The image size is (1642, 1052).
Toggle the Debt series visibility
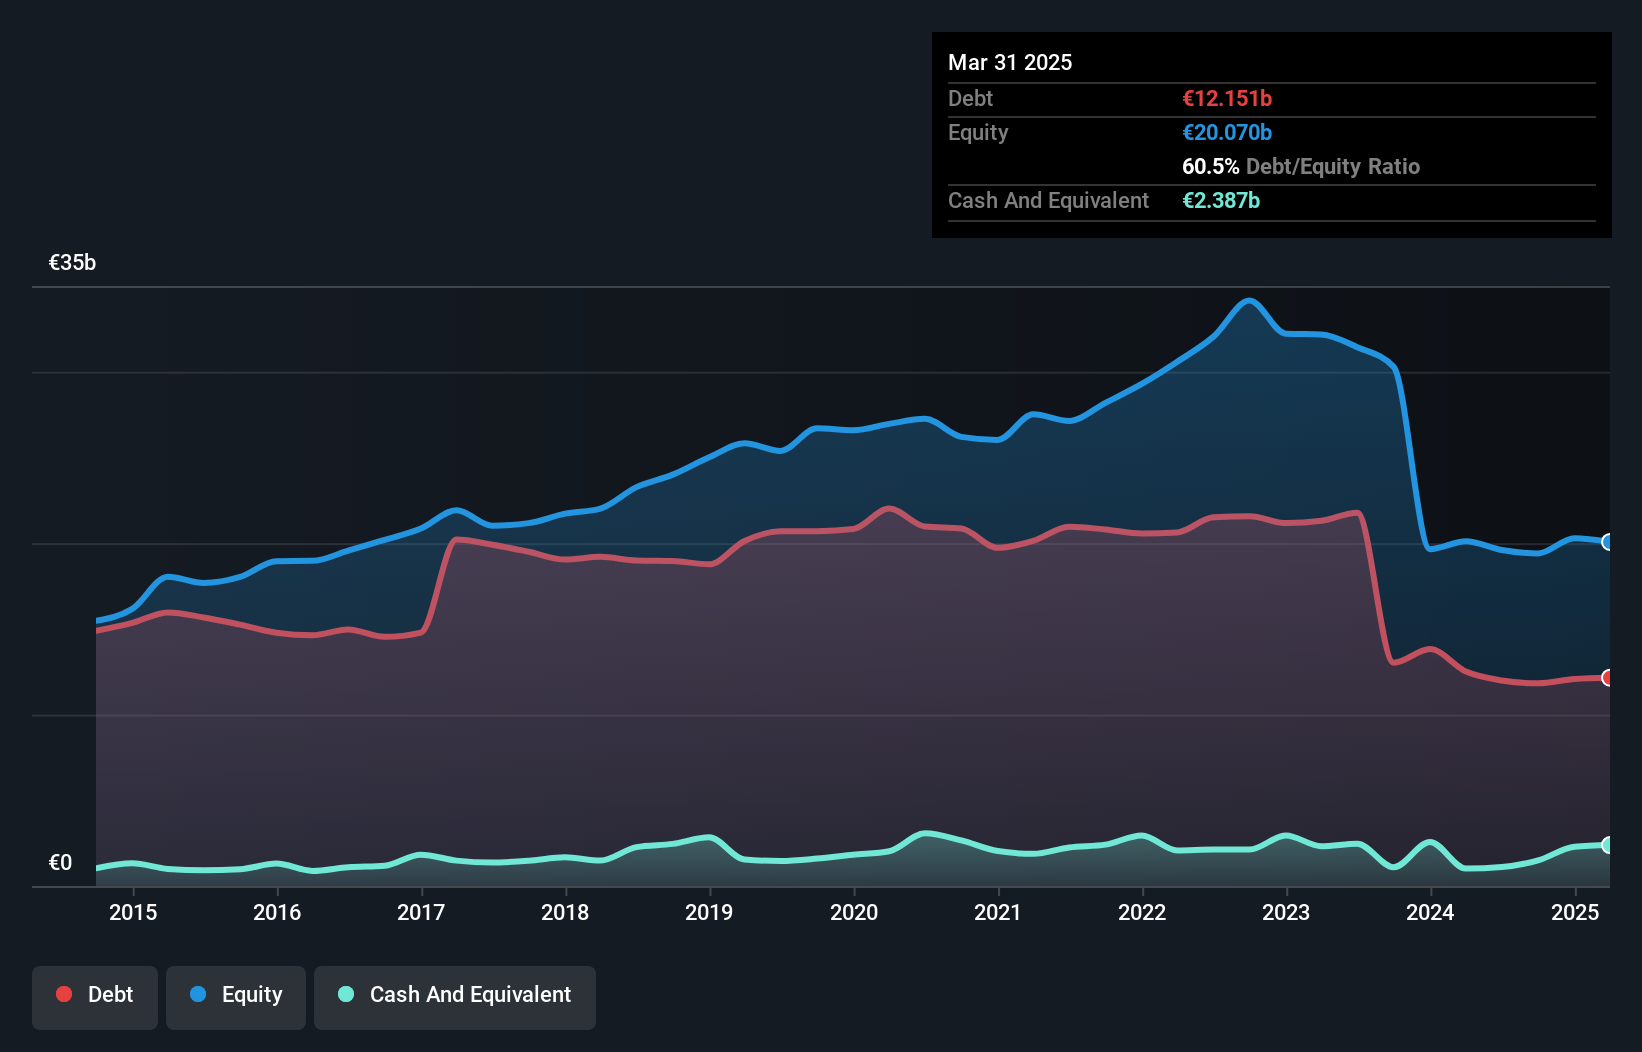pyautogui.click(x=95, y=995)
